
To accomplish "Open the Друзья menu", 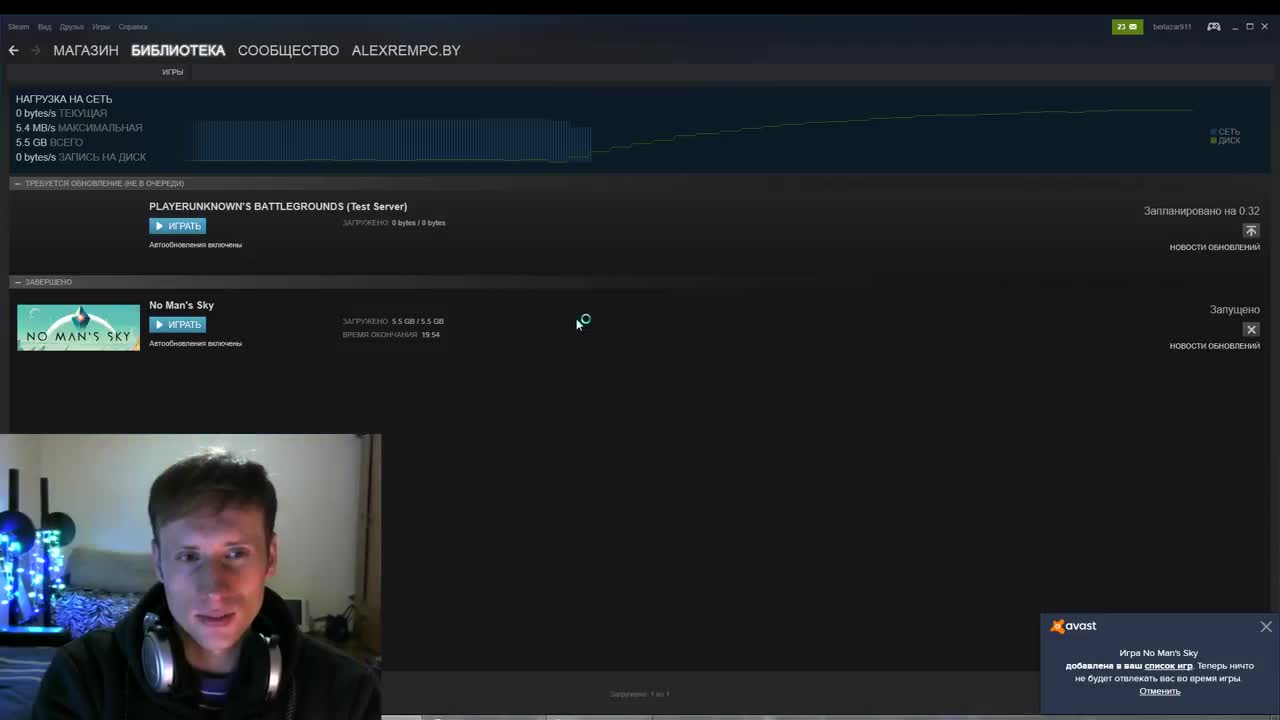I will [72, 27].
